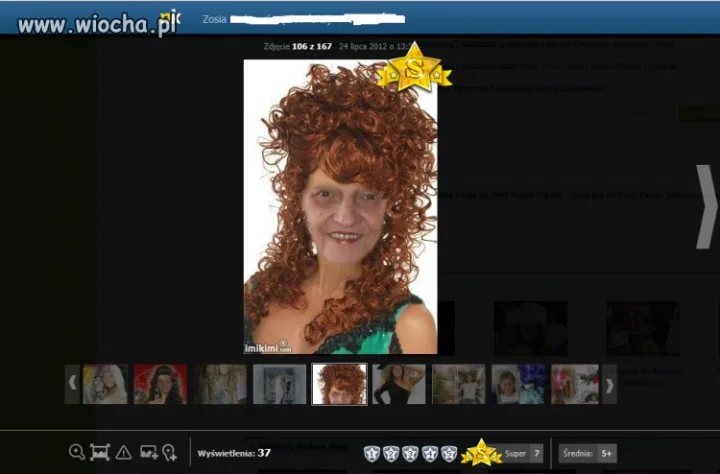Viewport: 720px width, 474px height.
Task: Click the location pin plus icon
Action: pos(169,452)
